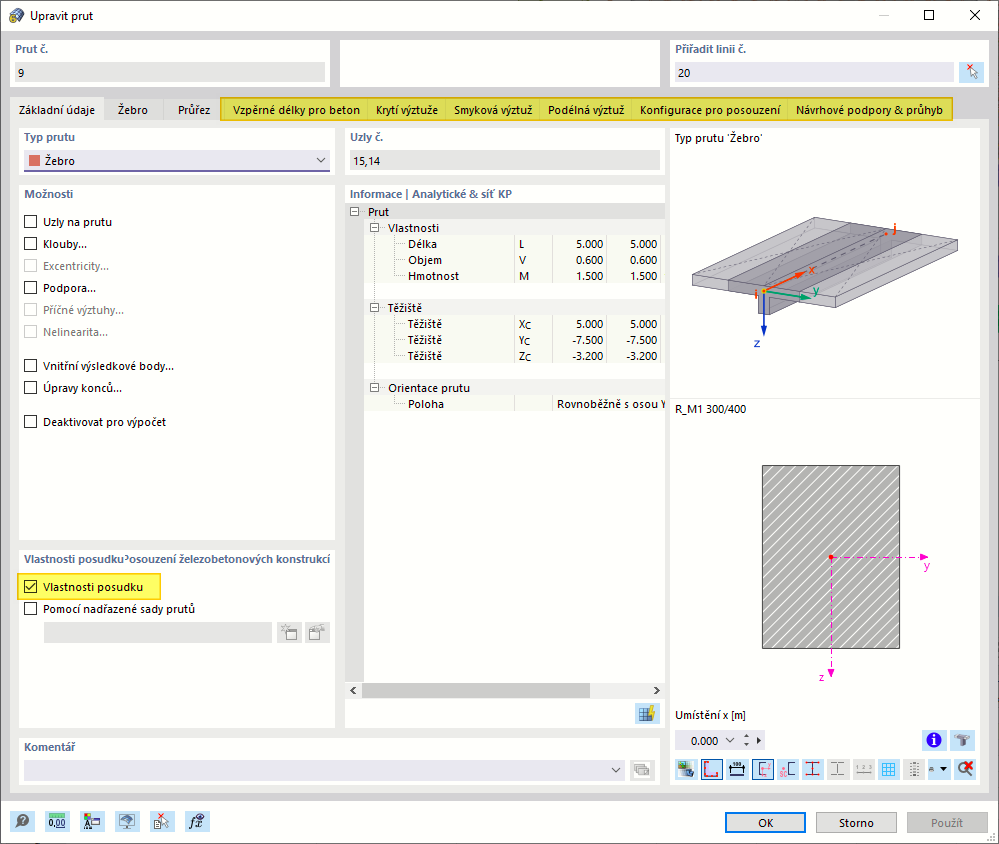Open Vzpěrné délky pro beton tab
The width and height of the screenshot is (999, 844).
pos(296,110)
